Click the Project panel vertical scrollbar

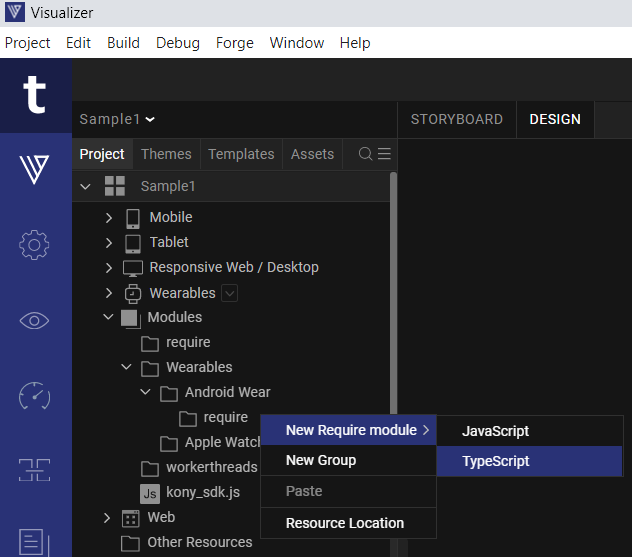393,300
